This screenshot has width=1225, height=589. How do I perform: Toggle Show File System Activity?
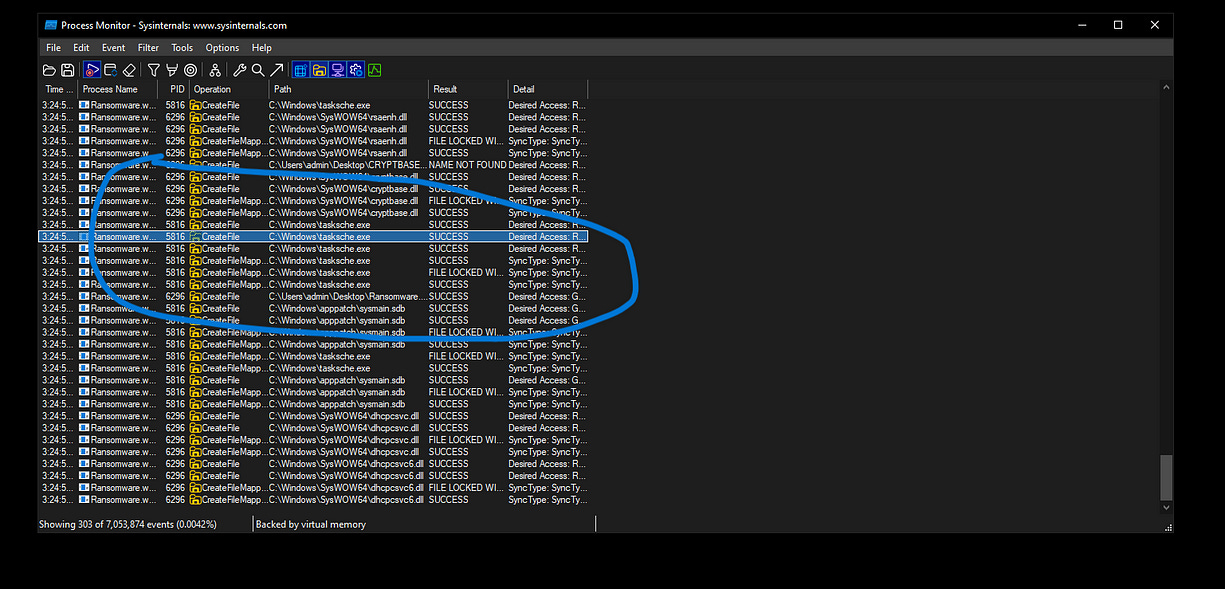(x=319, y=70)
